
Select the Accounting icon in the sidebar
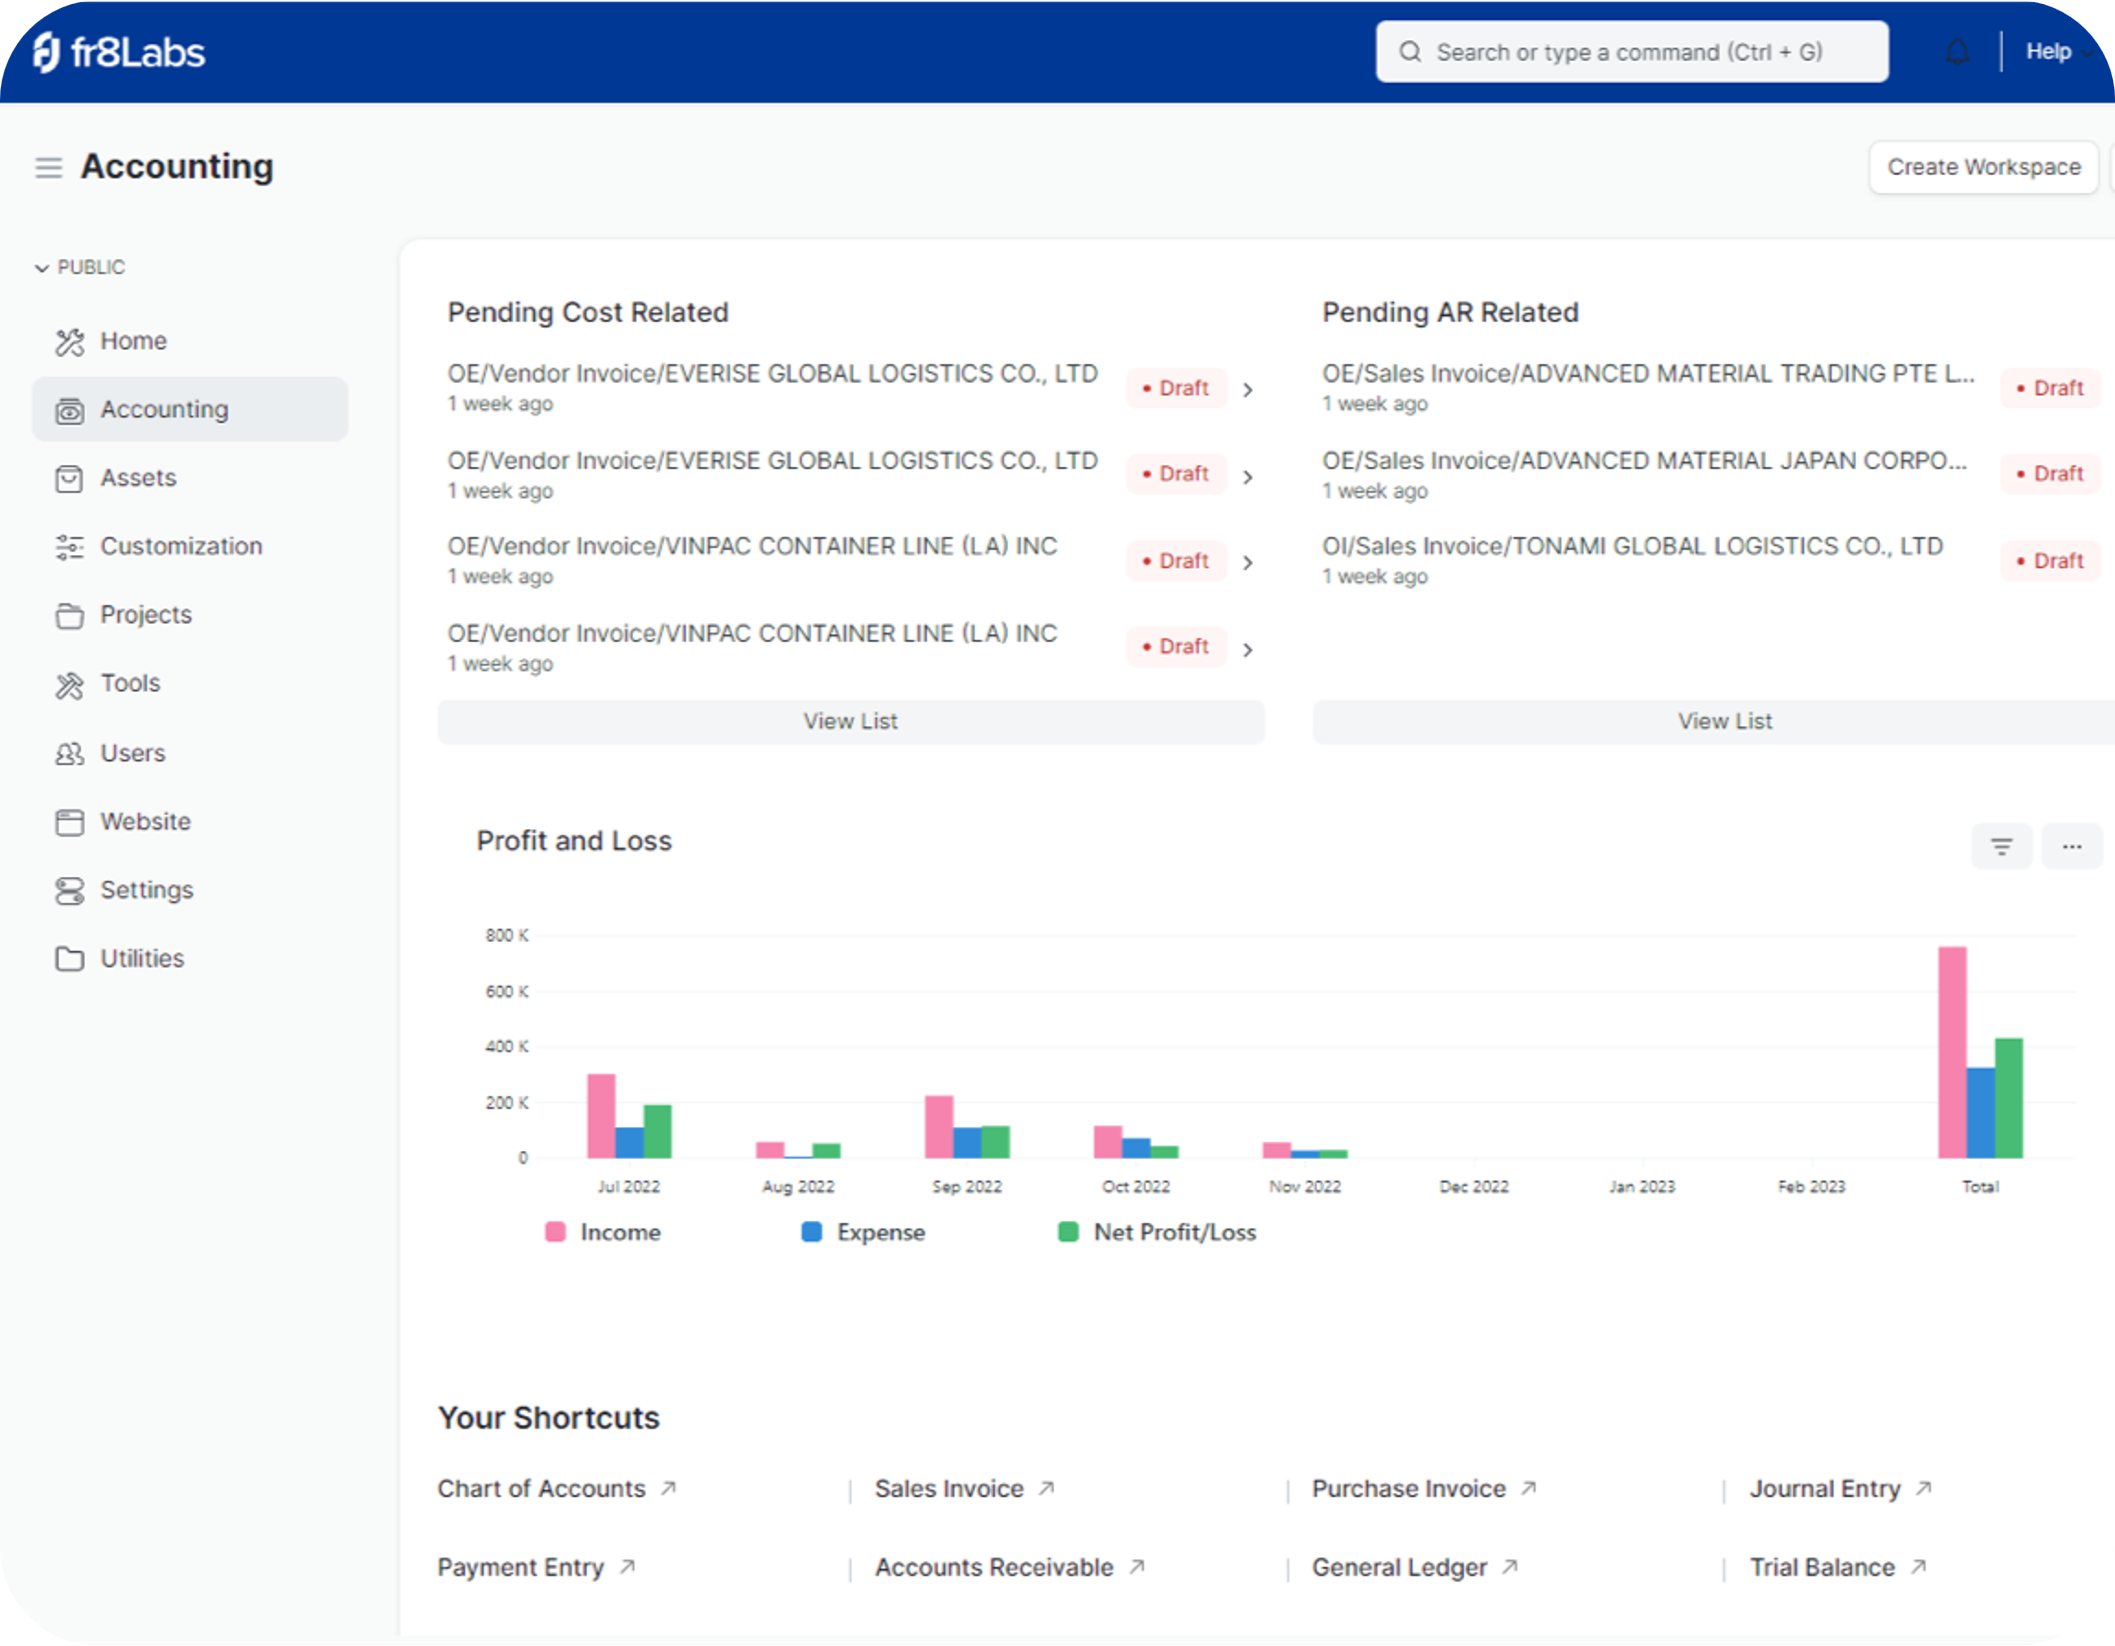(68, 410)
